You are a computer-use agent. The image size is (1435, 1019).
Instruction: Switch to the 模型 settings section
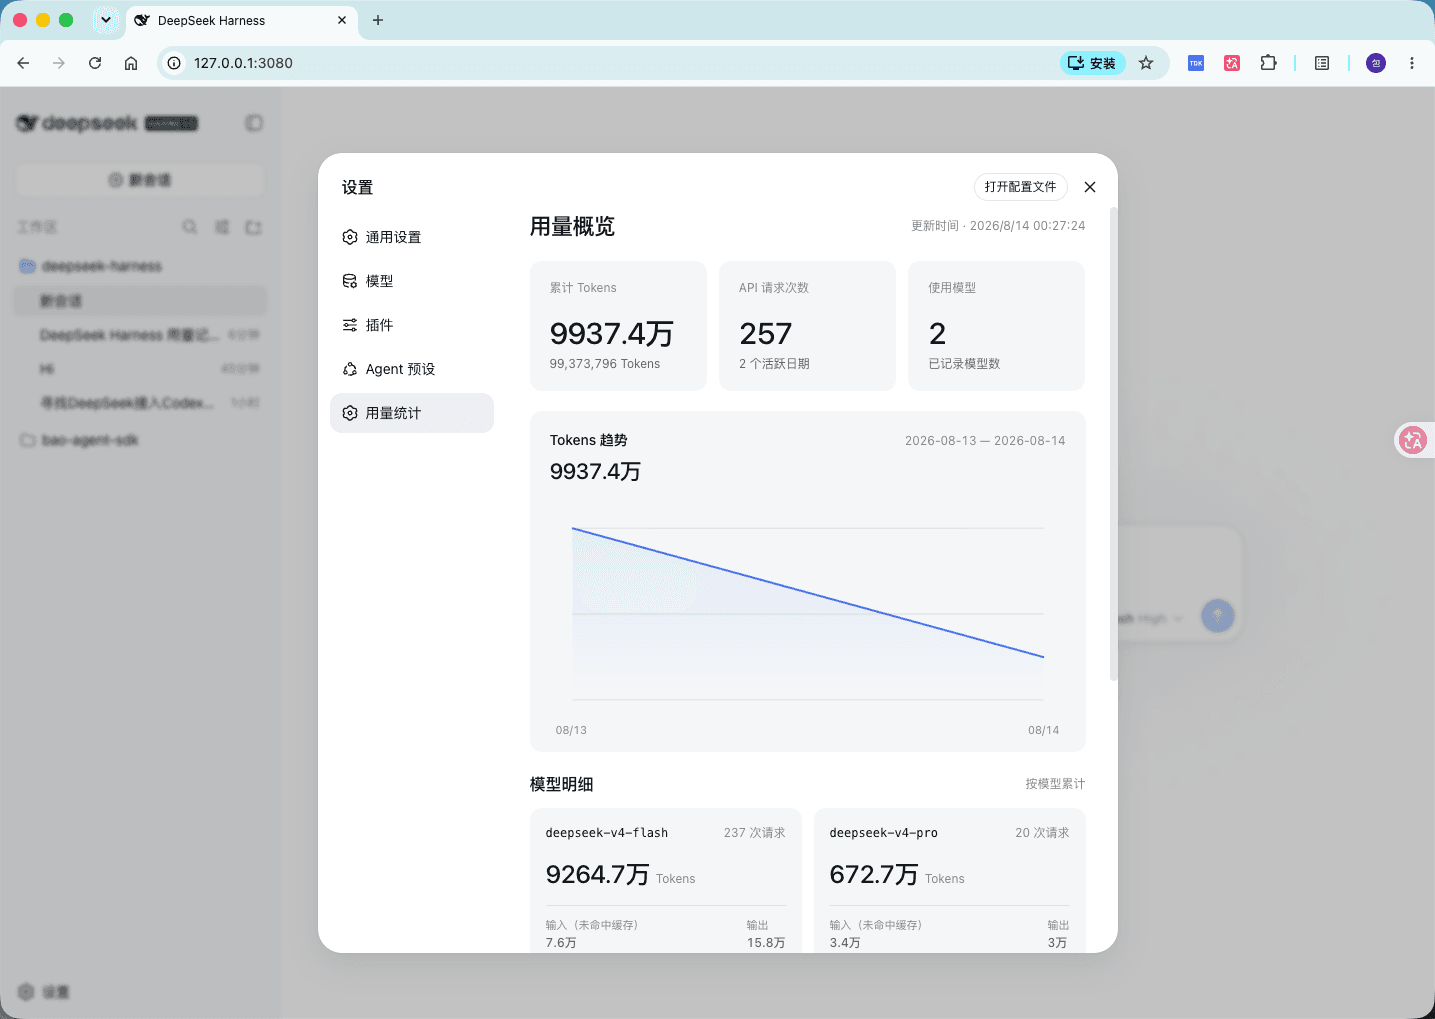click(x=412, y=281)
